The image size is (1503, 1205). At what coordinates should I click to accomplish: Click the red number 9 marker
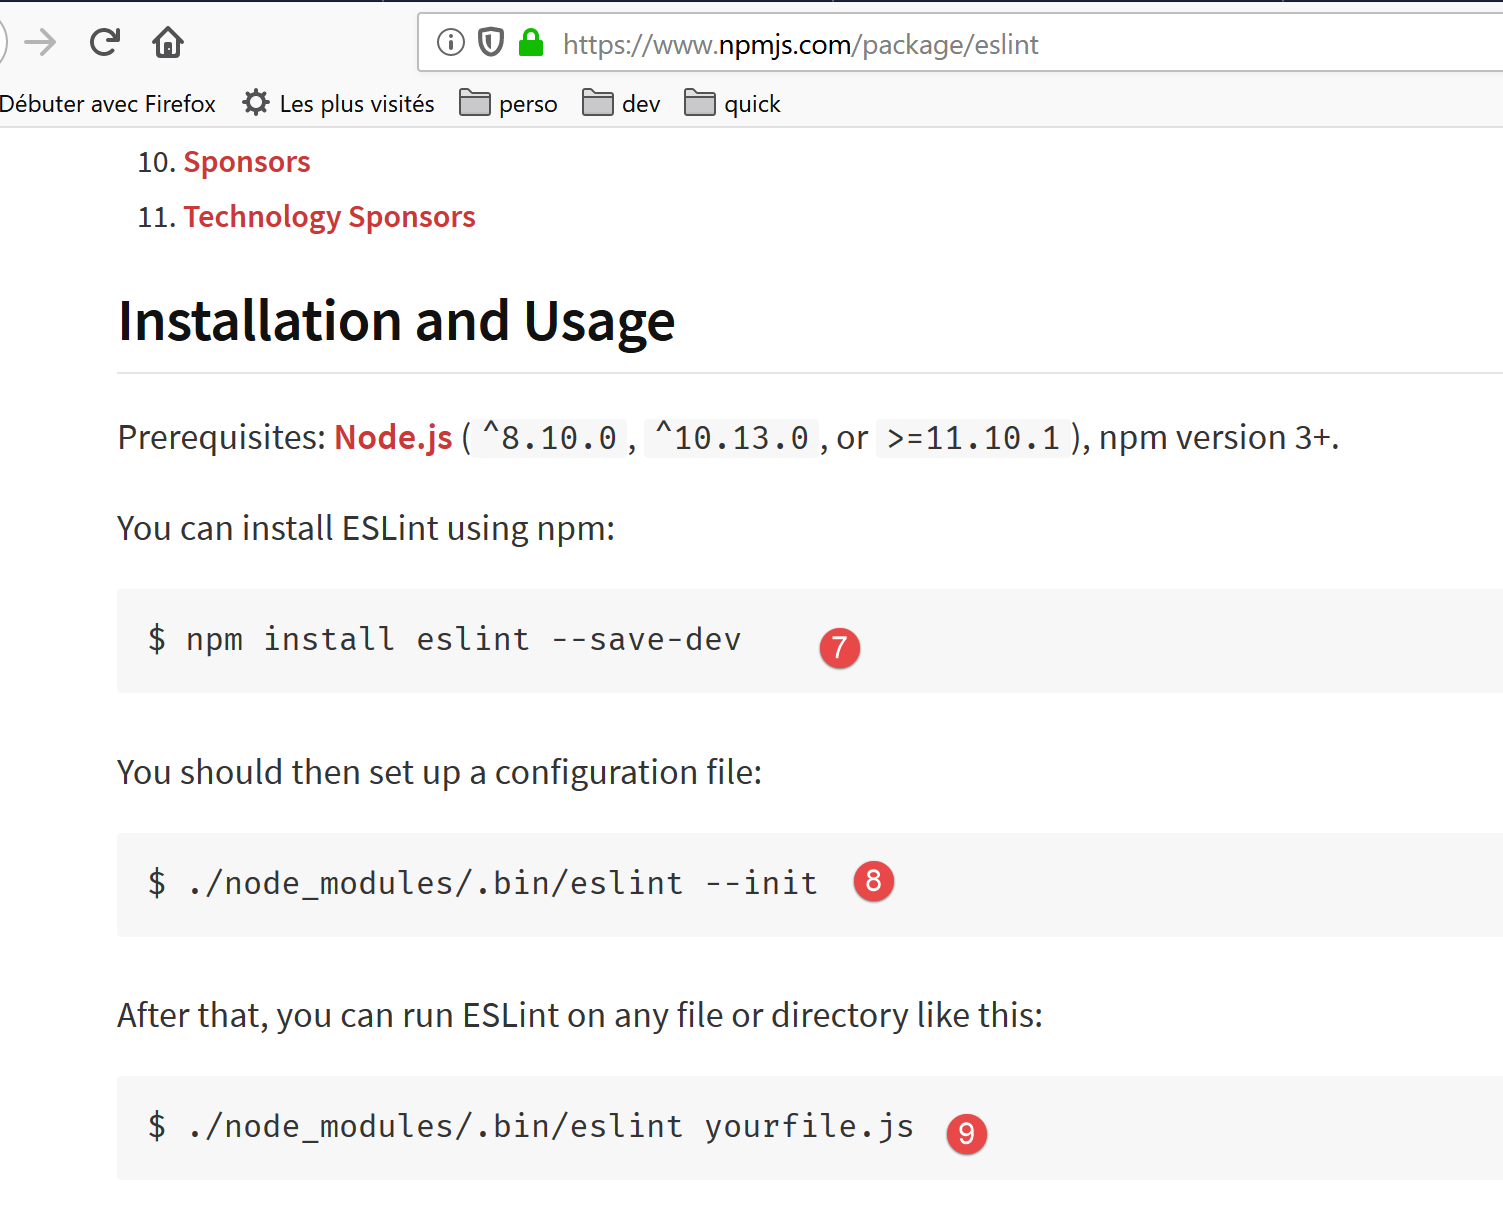tap(966, 1133)
